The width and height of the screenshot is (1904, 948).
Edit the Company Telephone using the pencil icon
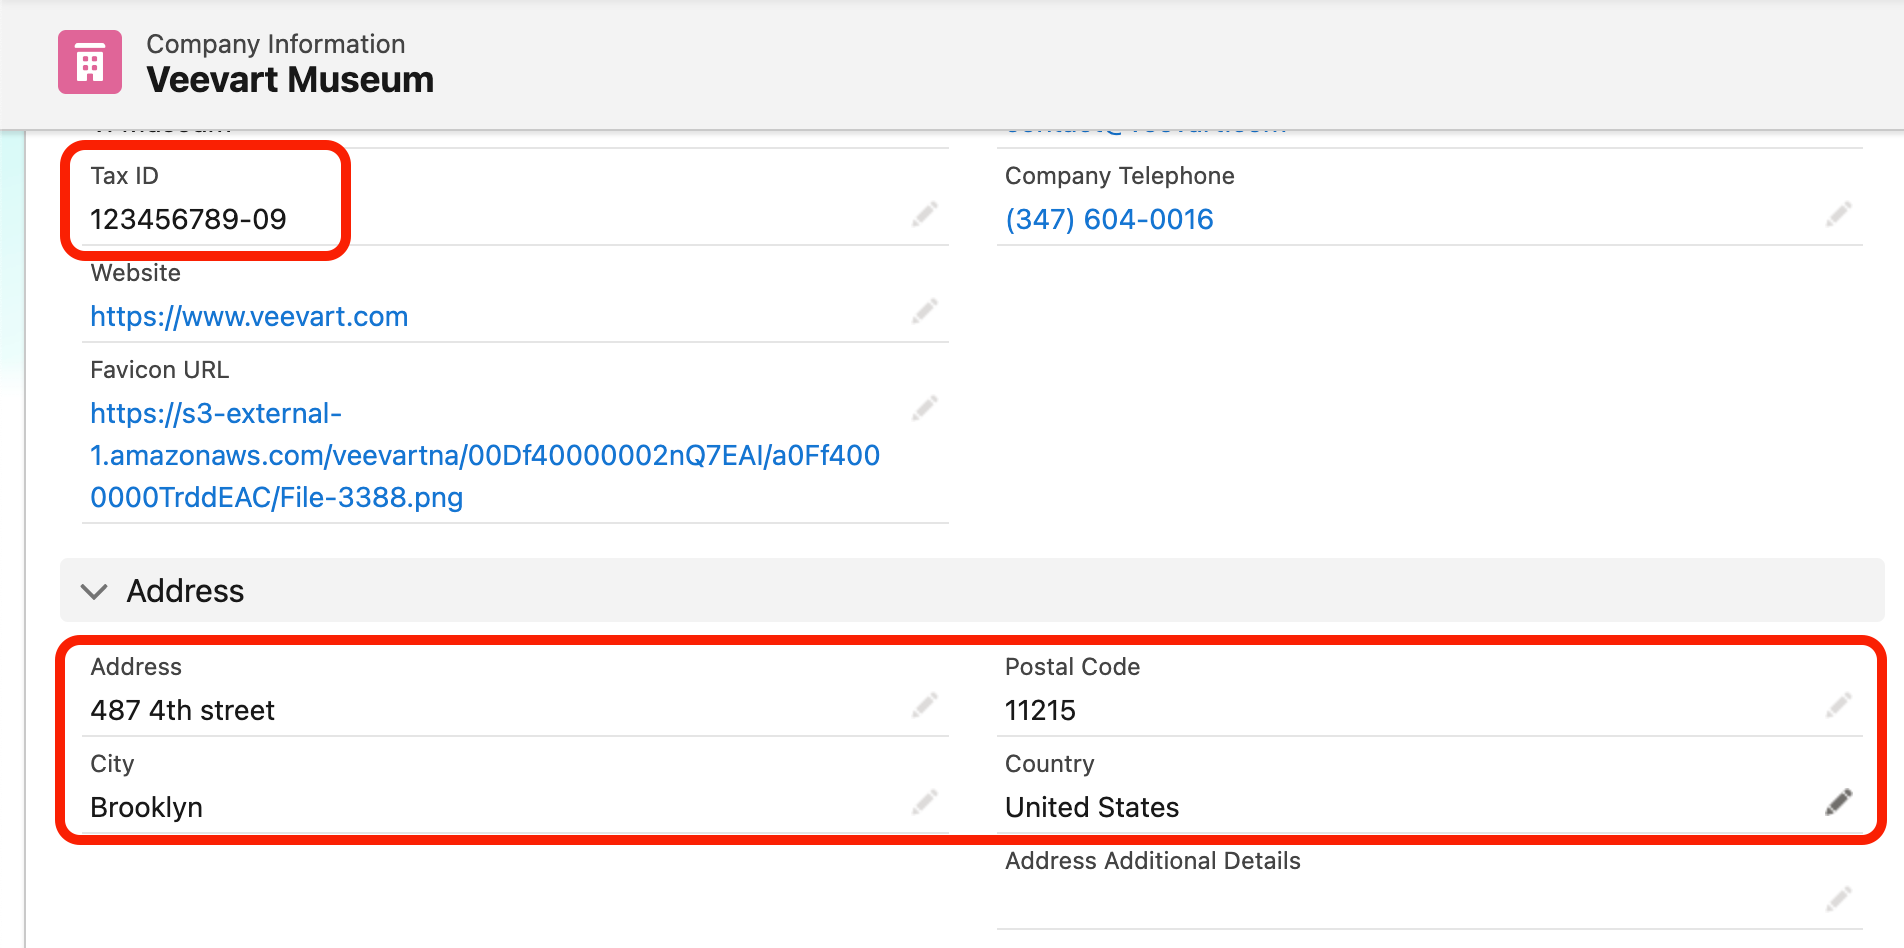coord(1840,215)
